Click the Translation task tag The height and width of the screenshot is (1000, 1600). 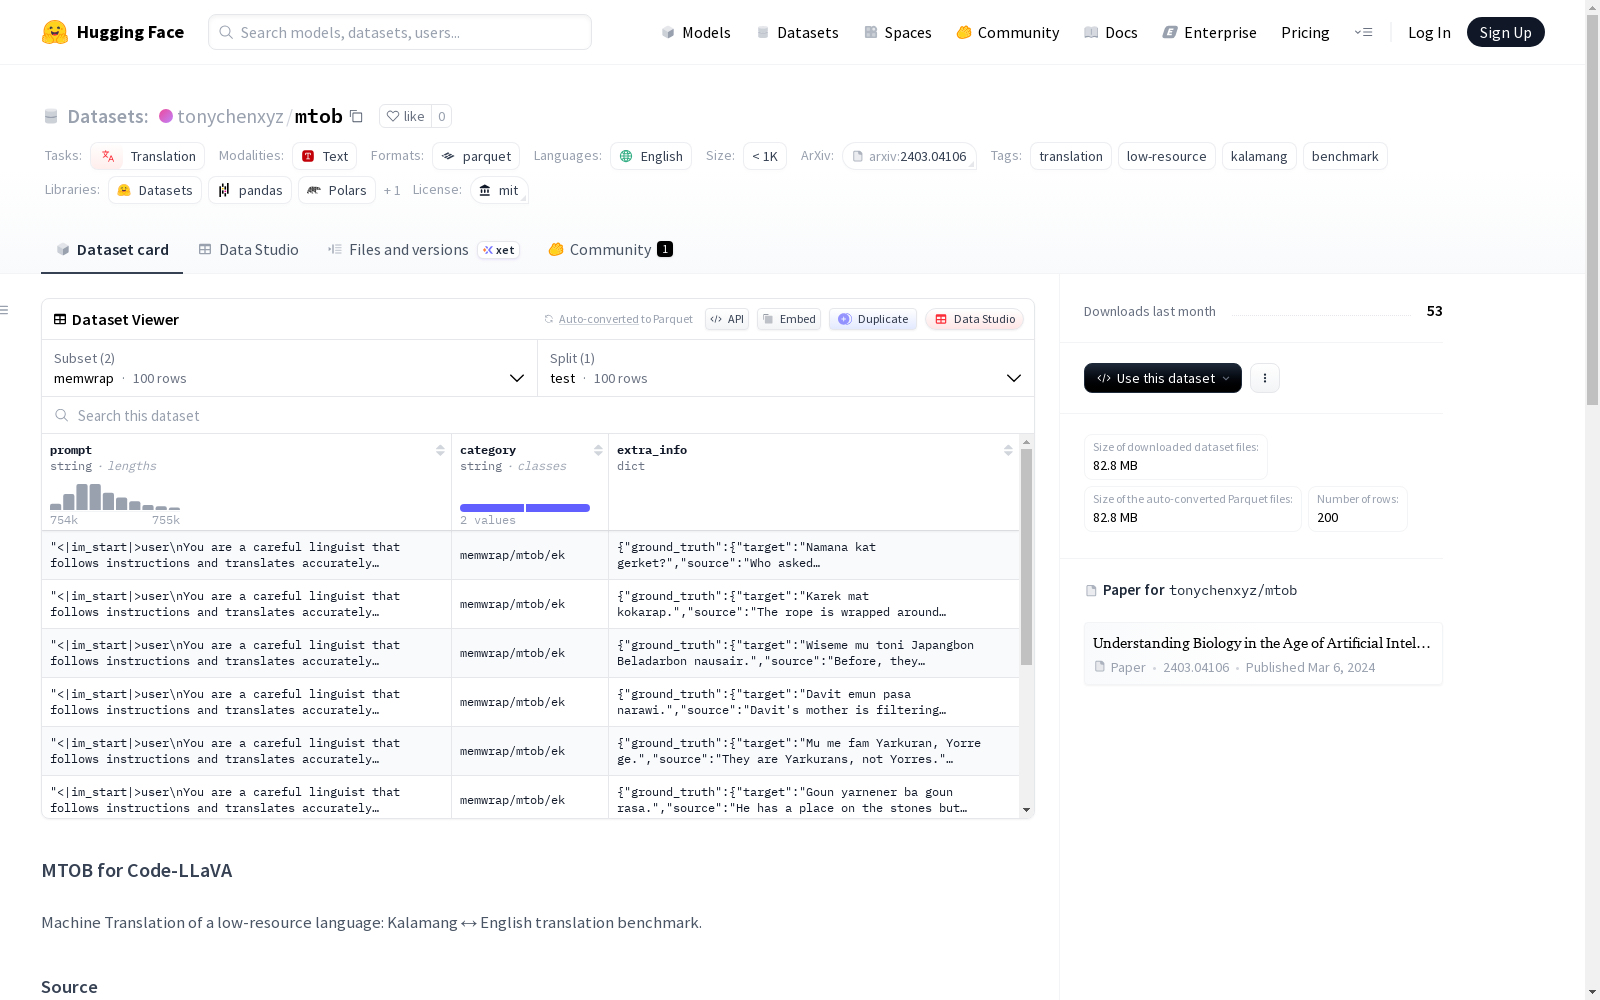pyautogui.click(x=148, y=156)
